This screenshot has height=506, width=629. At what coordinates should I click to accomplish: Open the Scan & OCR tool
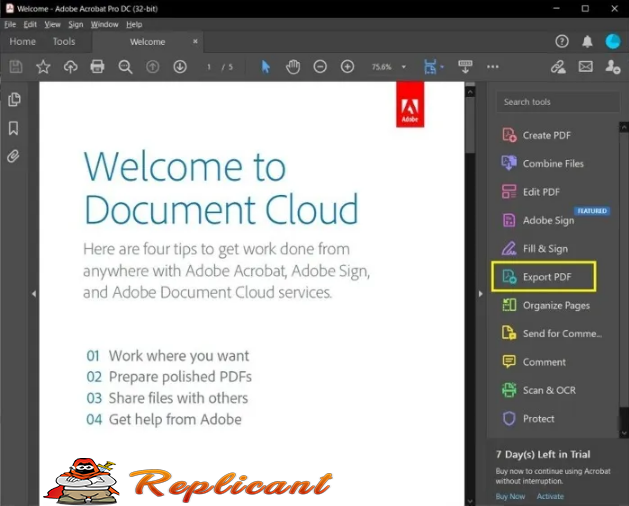point(538,390)
